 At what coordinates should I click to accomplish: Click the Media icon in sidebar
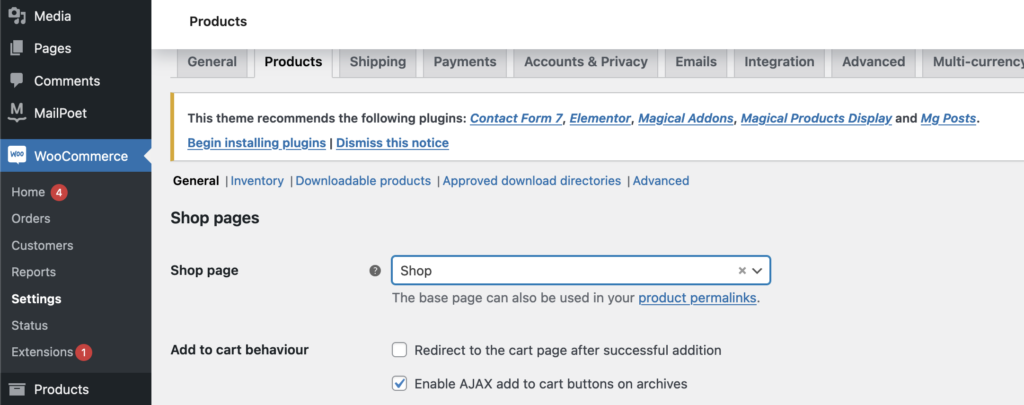point(17,16)
